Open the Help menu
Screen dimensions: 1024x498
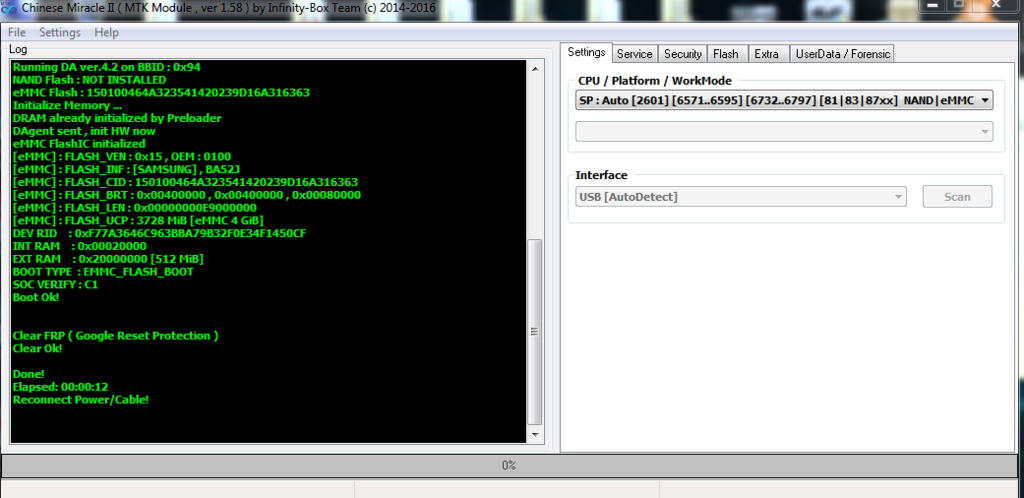[106, 32]
